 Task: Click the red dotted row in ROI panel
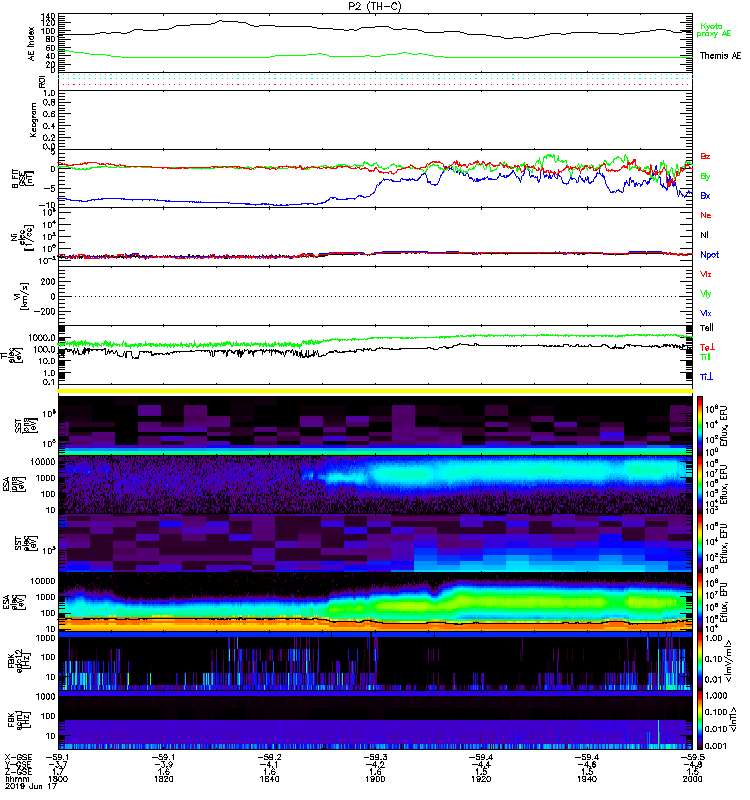(x=375, y=85)
